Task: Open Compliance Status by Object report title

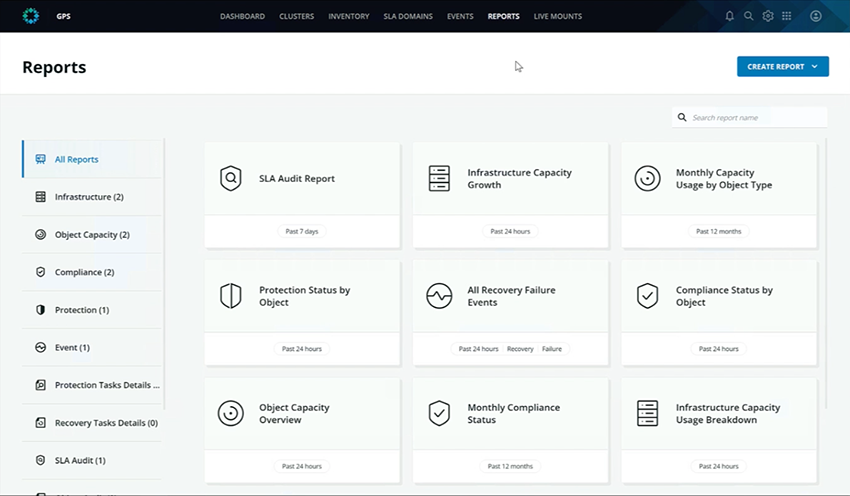Action: 724,296
